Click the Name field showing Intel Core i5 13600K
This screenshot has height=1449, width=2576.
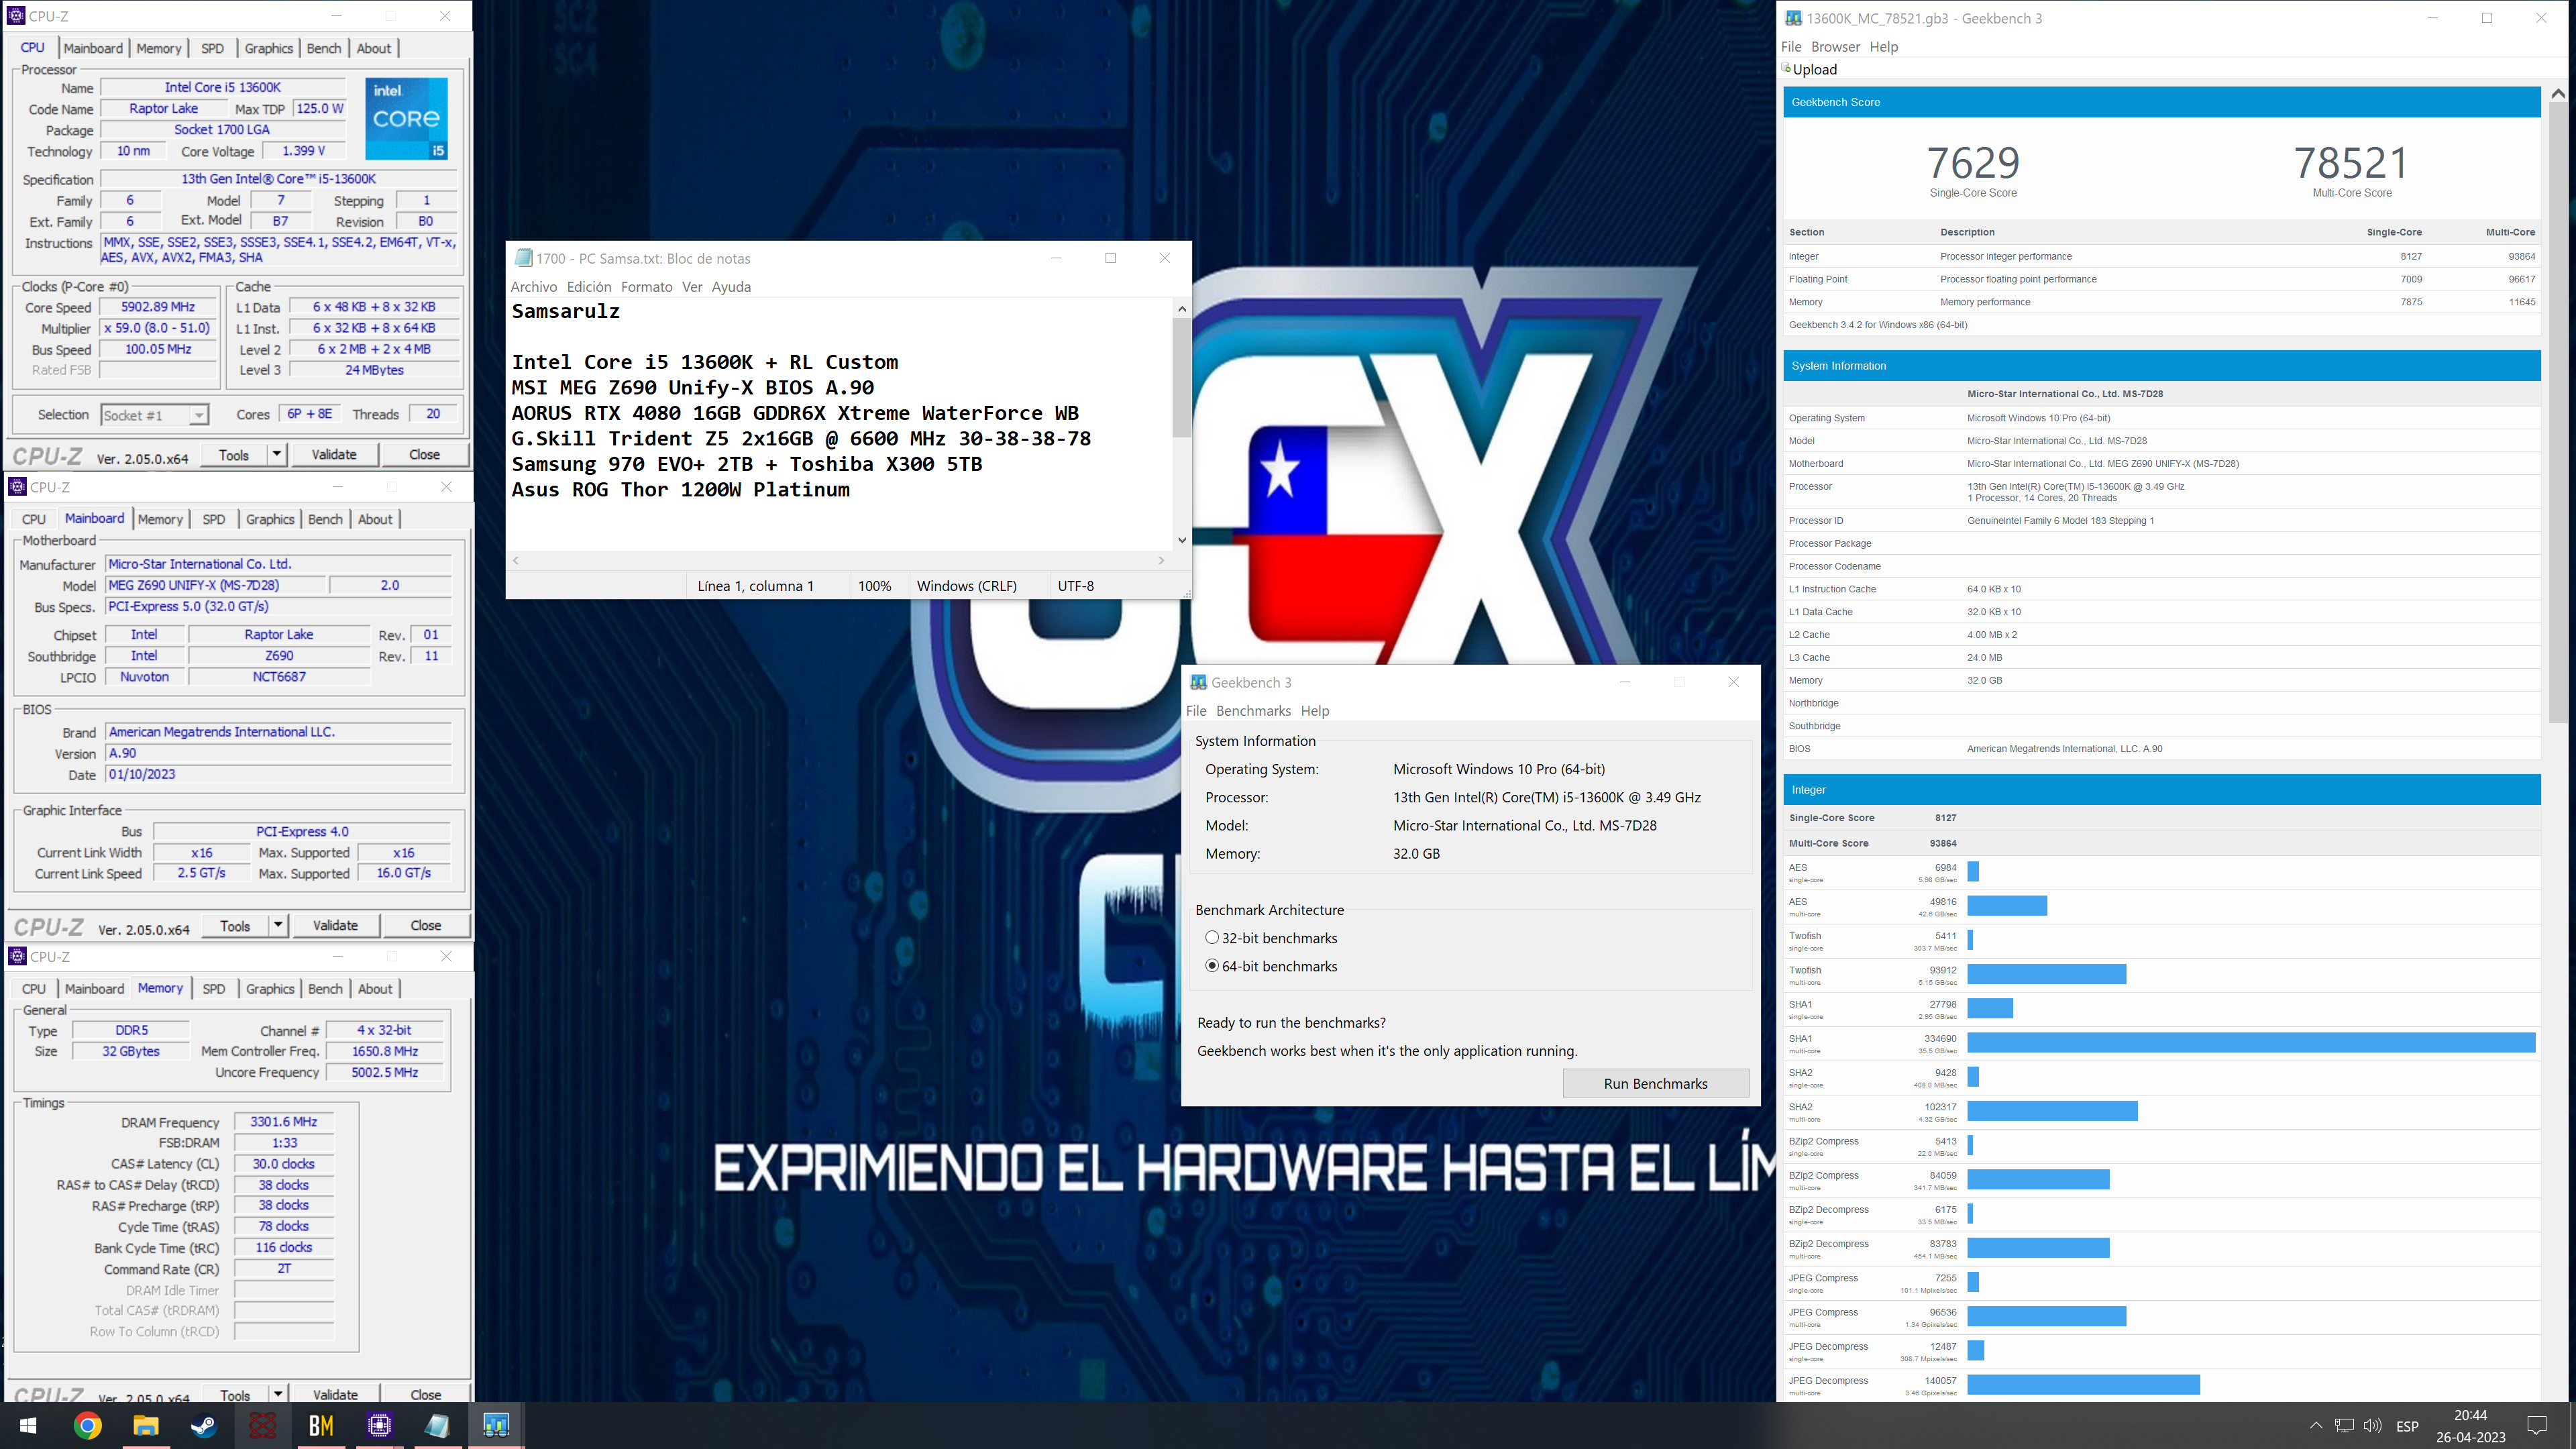223,88
